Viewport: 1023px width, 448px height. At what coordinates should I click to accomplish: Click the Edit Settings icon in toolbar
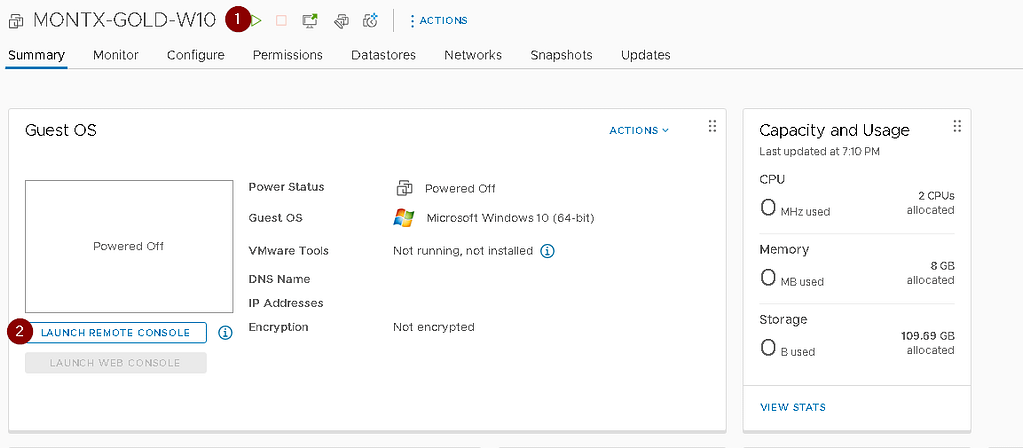341,20
